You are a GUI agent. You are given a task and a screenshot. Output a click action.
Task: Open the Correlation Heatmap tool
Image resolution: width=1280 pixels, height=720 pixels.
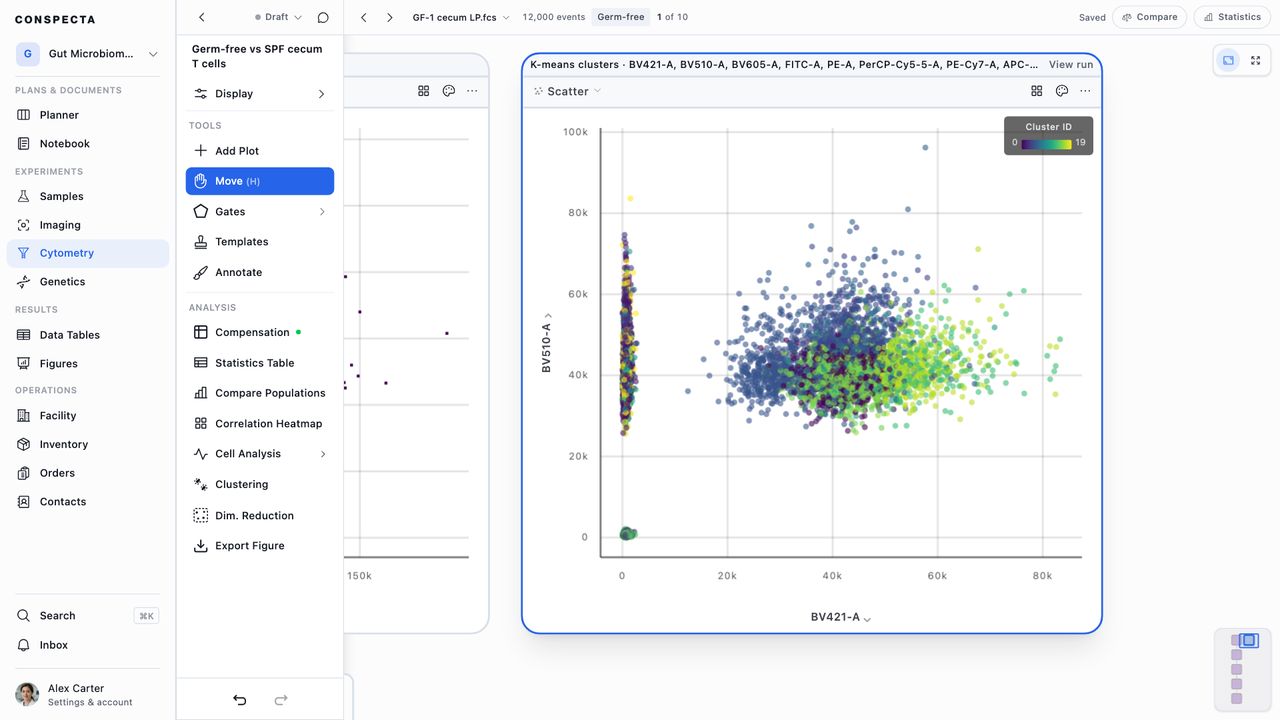point(260,424)
